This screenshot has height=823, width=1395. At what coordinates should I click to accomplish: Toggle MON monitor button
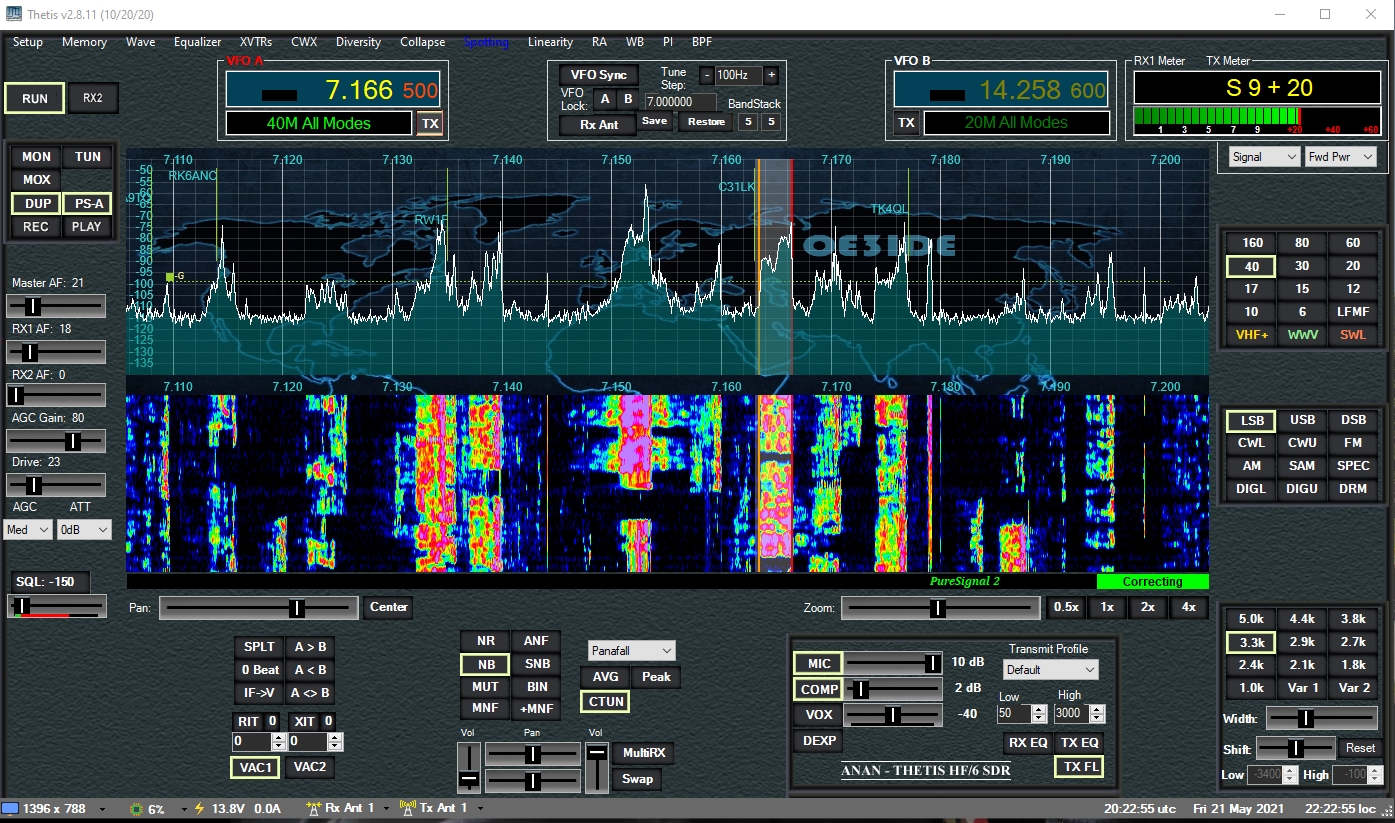[x=37, y=157]
